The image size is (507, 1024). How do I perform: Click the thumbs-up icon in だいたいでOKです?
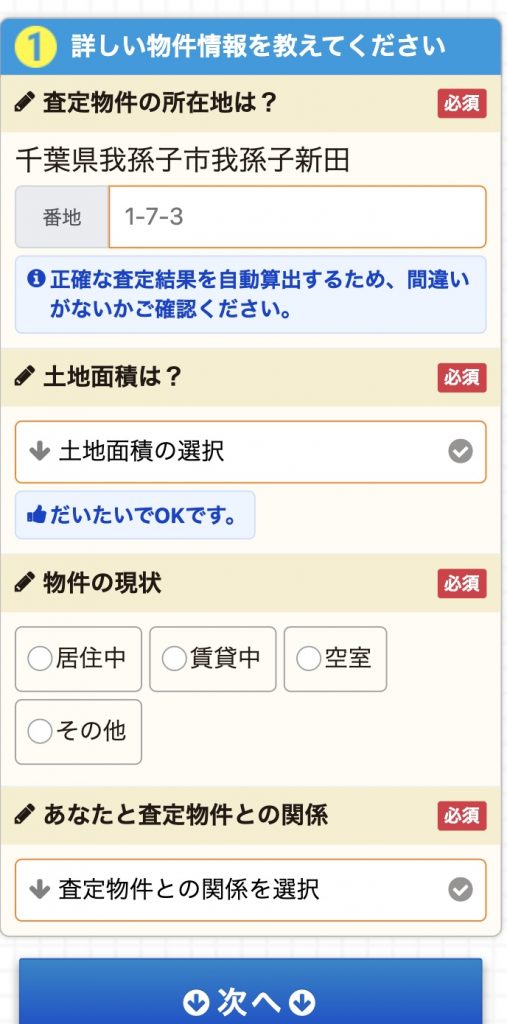36,516
